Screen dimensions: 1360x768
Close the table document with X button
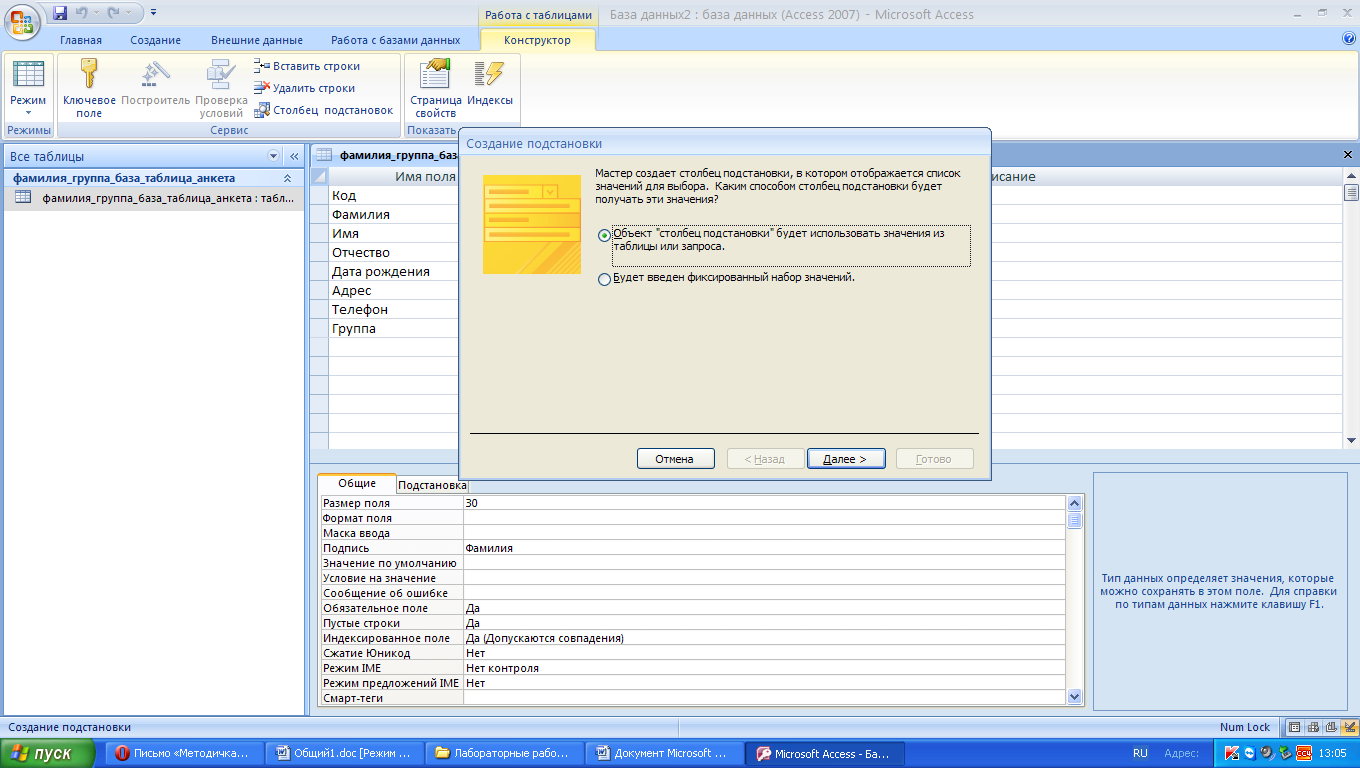(1348, 155)
